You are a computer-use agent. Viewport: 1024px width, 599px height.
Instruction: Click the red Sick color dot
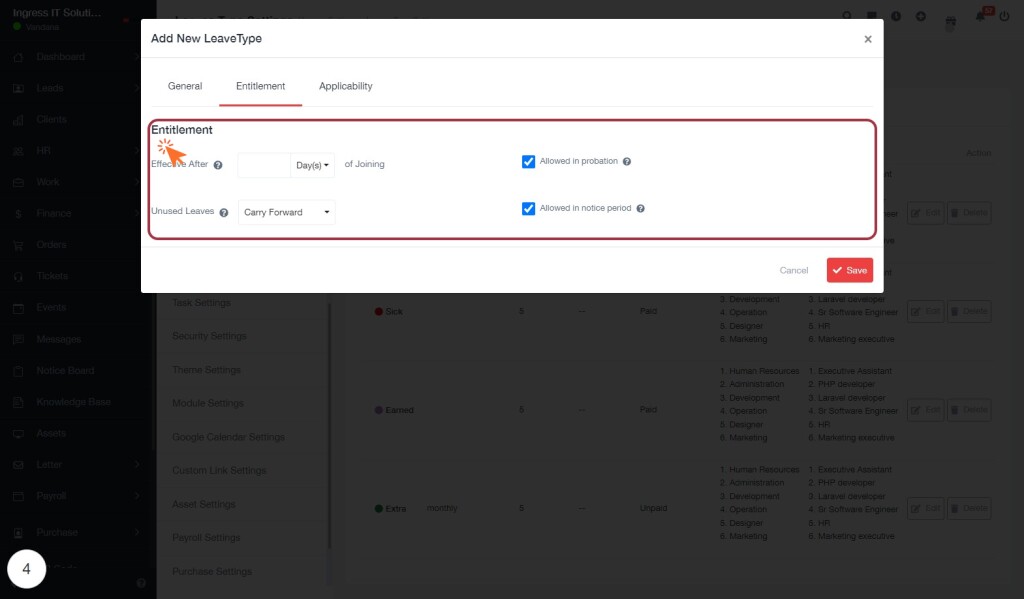(378, 312)
